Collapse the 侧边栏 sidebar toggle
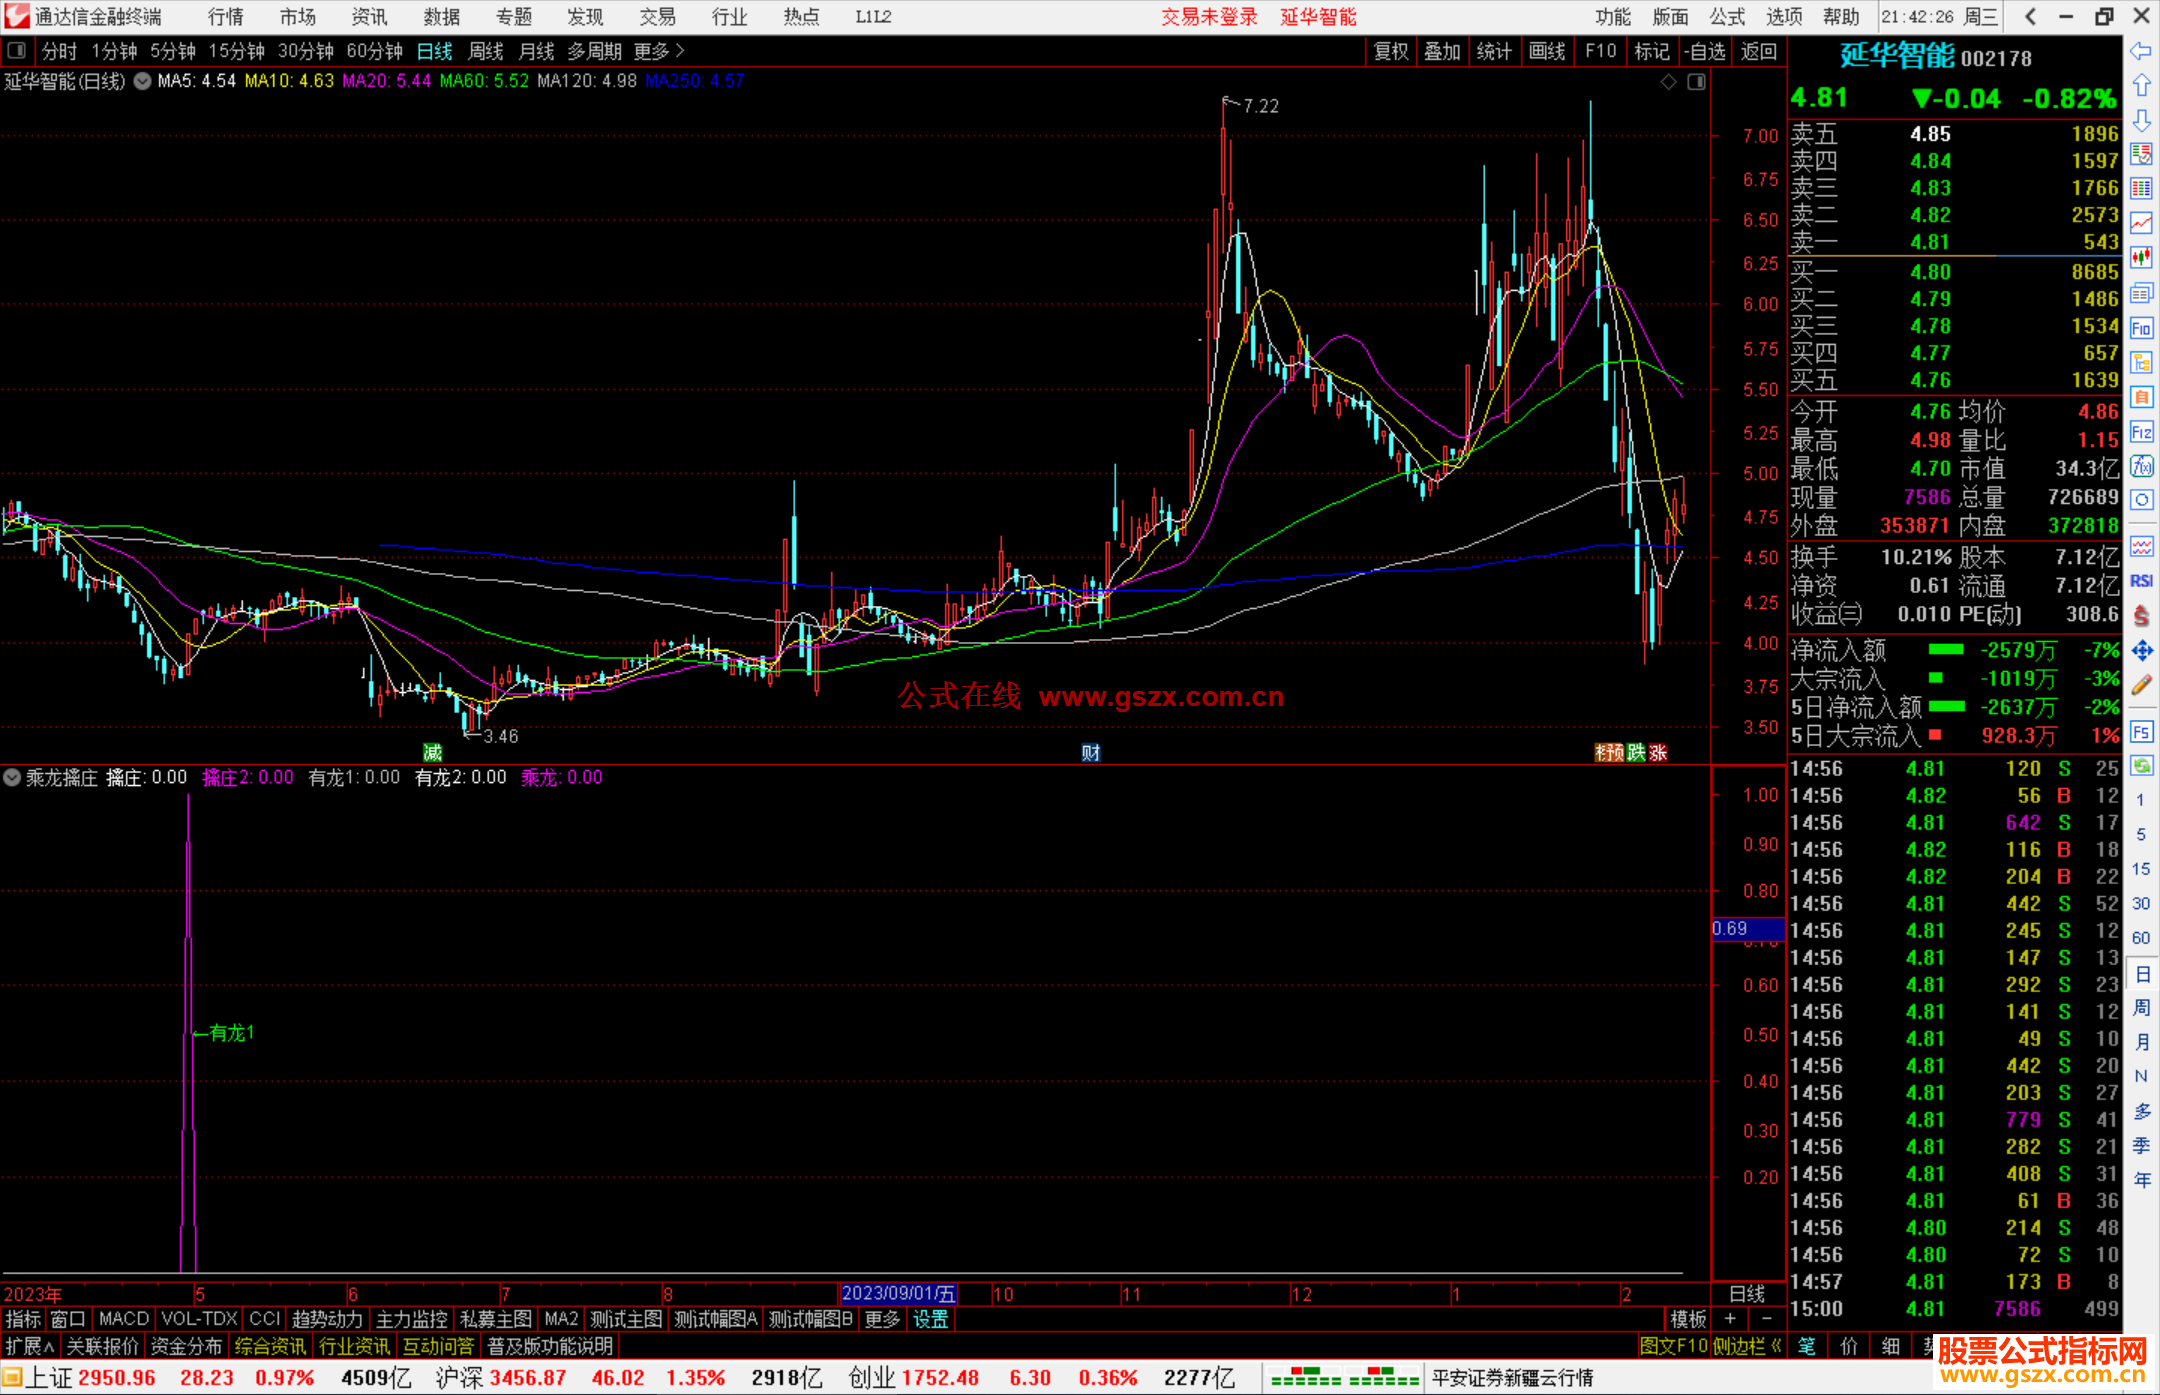The height and width of the screenshot is (1395, 2160). [1748, 1346]
